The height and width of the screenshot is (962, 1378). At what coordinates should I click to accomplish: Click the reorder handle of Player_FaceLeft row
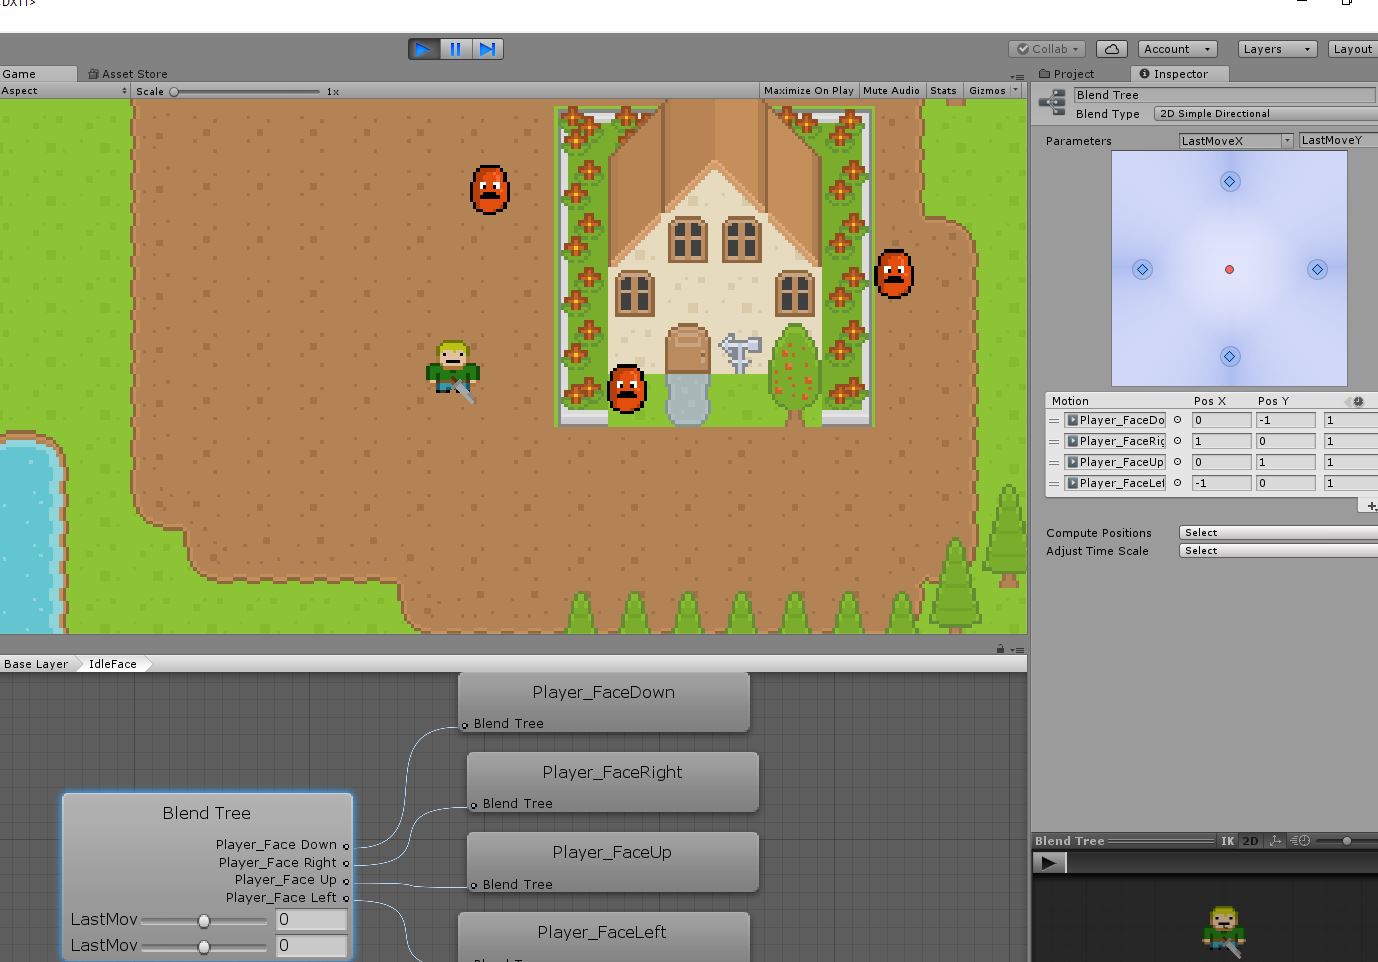coord(1054,484)
